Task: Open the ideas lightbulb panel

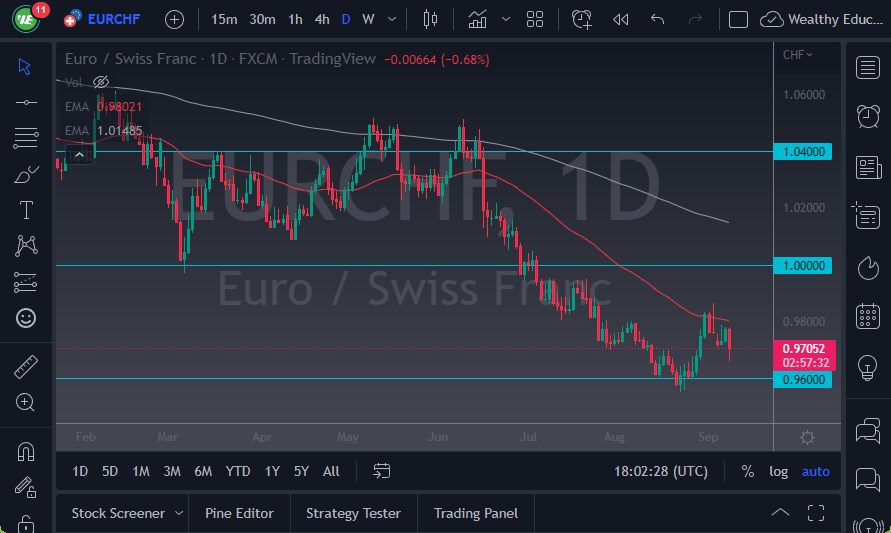Action: pos(868,367)
